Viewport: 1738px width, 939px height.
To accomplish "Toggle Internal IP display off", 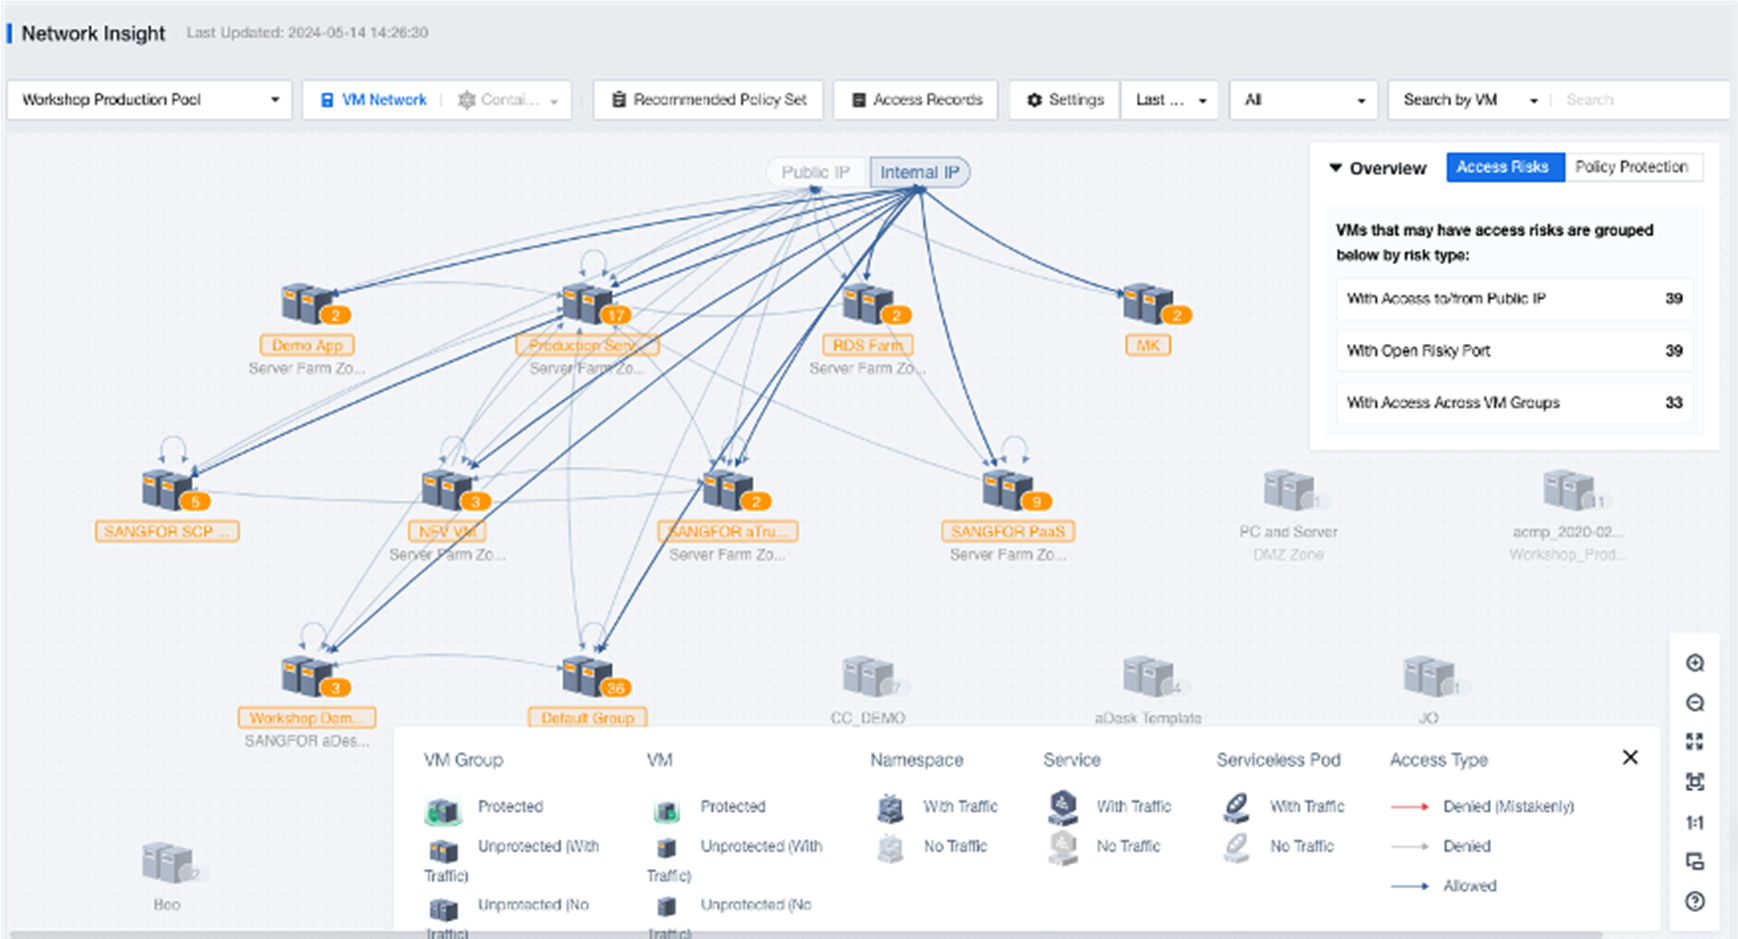I will (x=919, y=171).
